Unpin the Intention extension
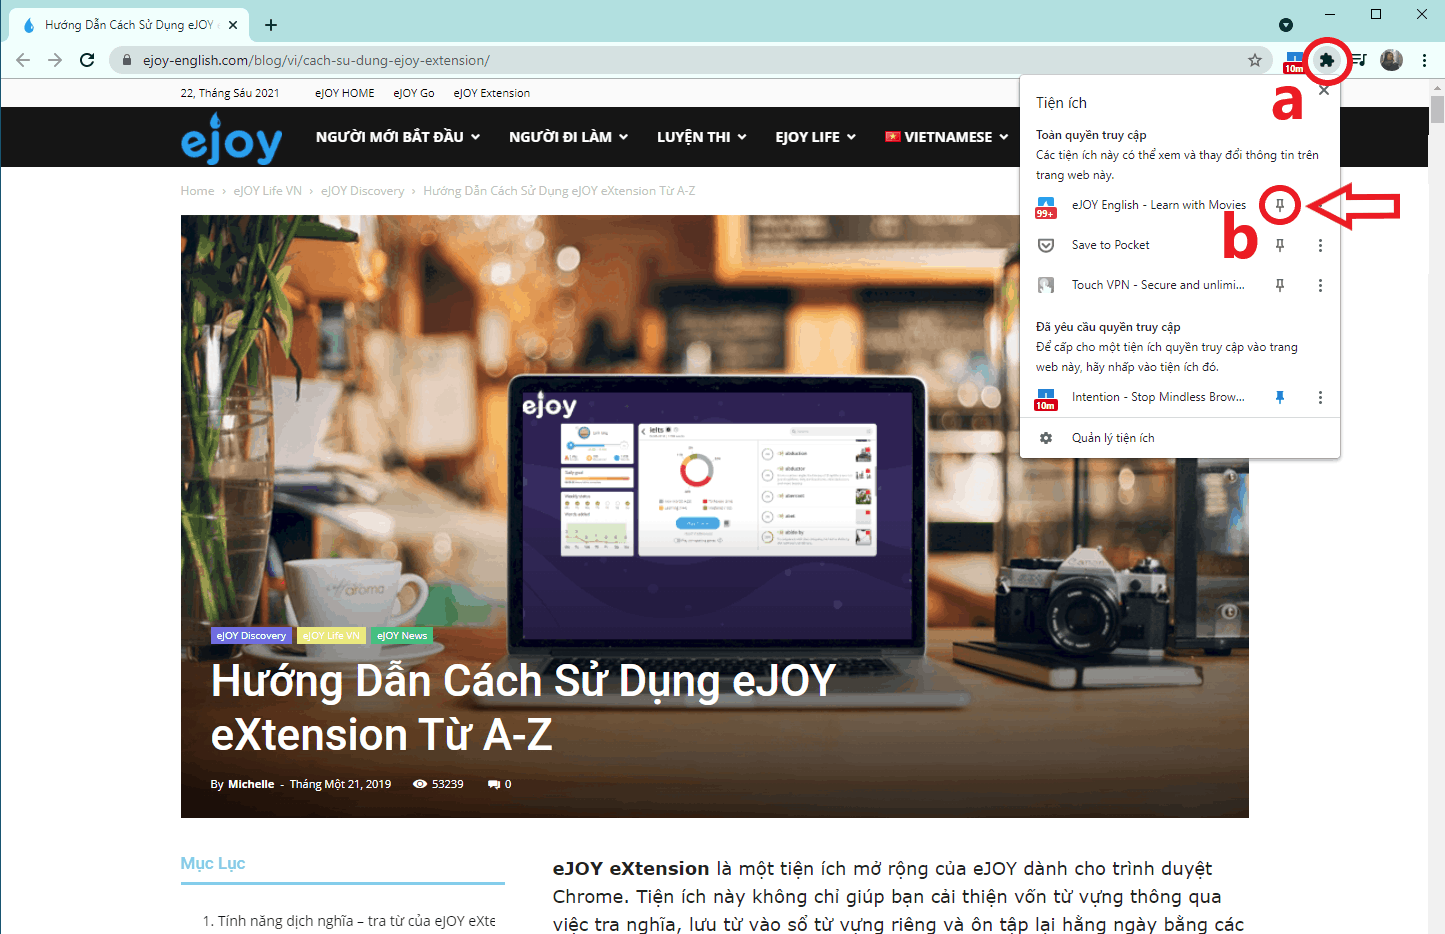 click(1280, 397)
